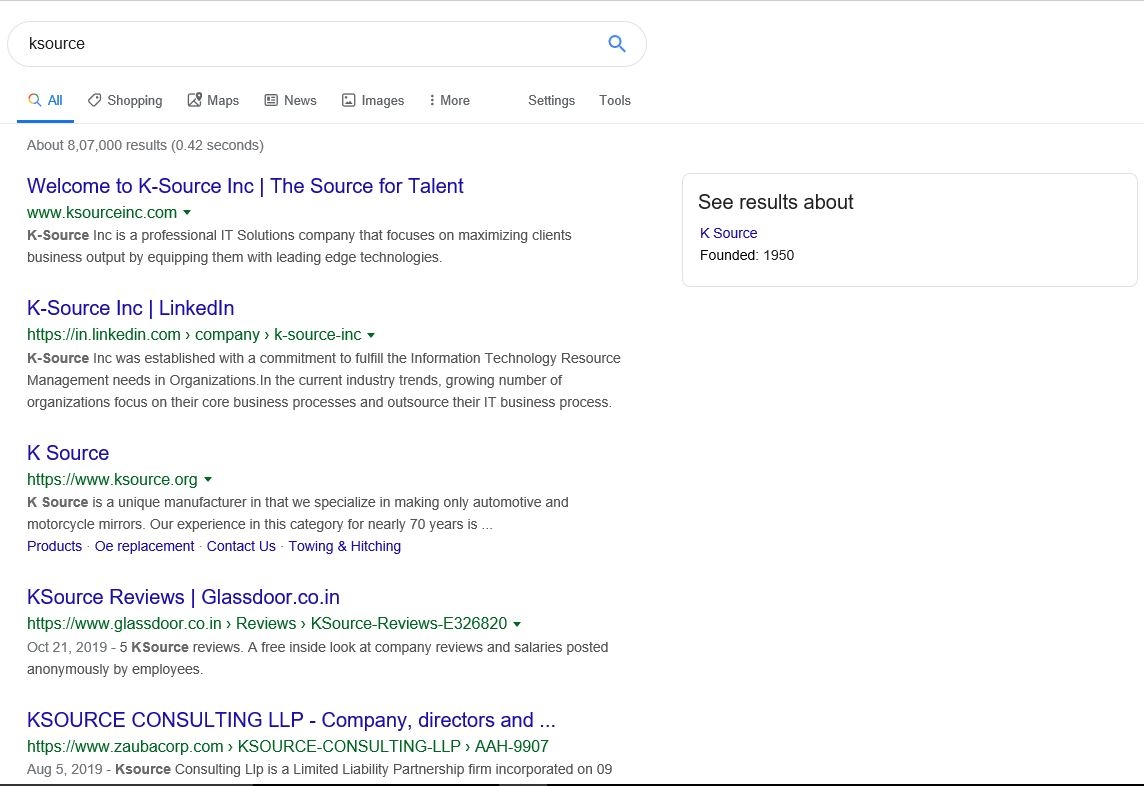
Task: Go to the Products sitelink
Action: coord(55,546)
